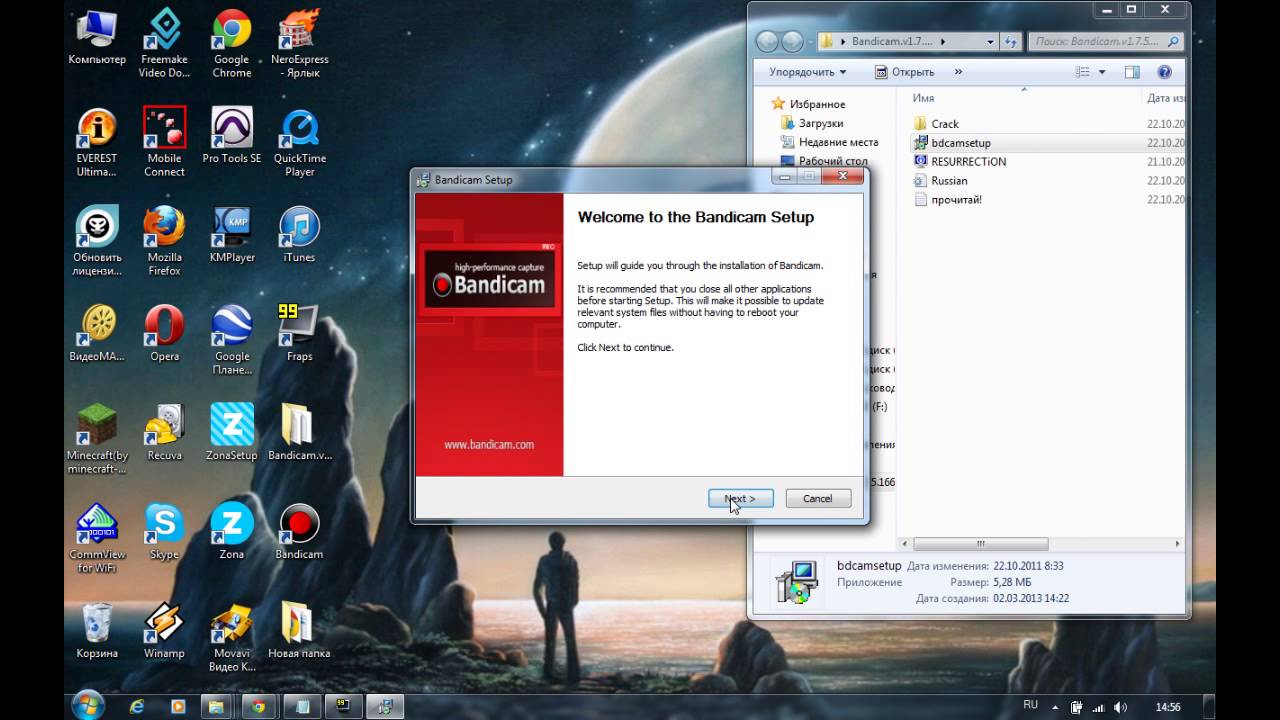
Task: Launch Mozilla Firefox desktop icon
Action: coord(164,241)
